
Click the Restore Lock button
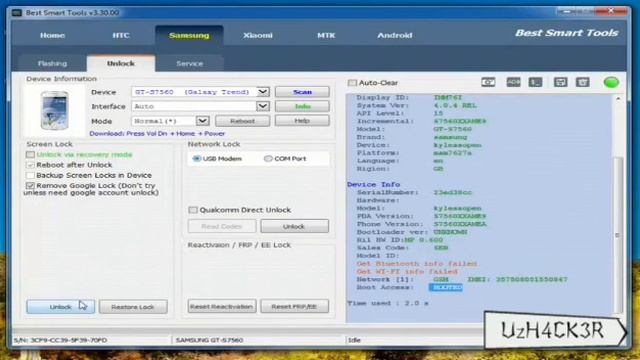(133, 307)
